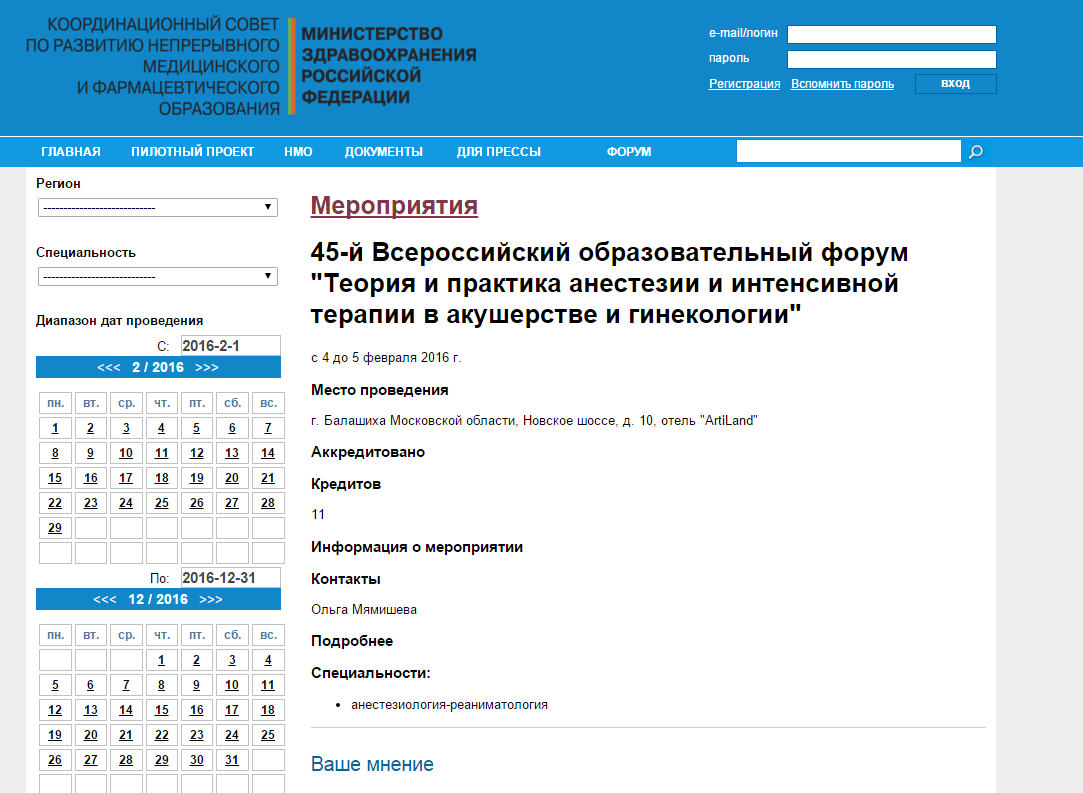
Task: Open the Регистрация link
Action: (x=745, y=84)
